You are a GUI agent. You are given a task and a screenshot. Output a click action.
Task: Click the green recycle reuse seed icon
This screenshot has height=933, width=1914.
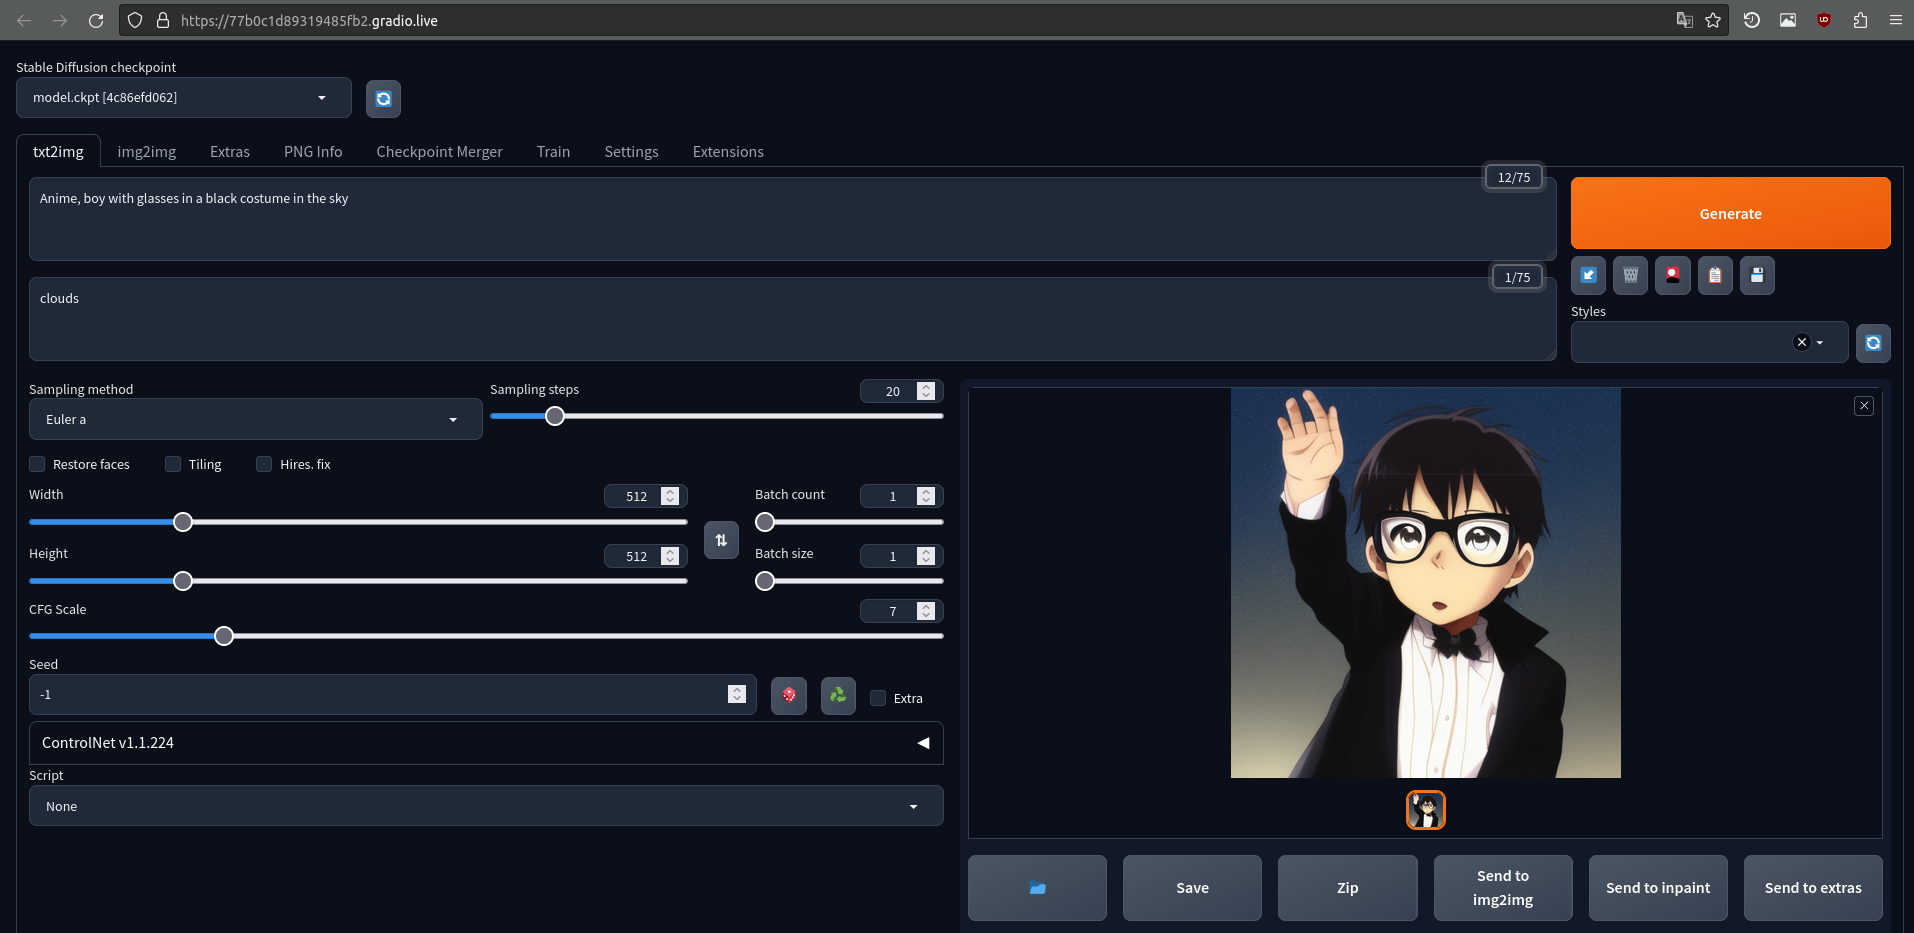(x=838, y=695)
